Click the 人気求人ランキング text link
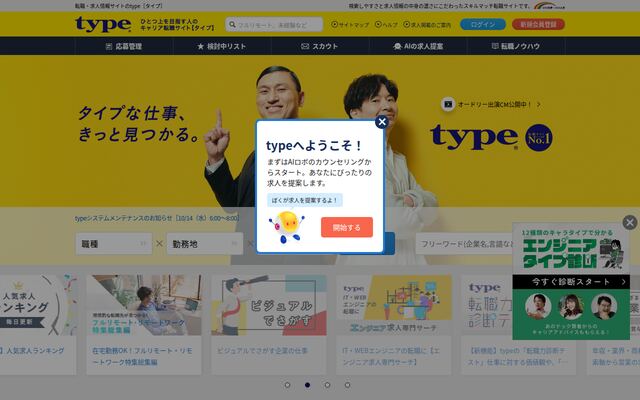This screenshot has width=640, height=400. pyautogui.click(x=32, y=351)
